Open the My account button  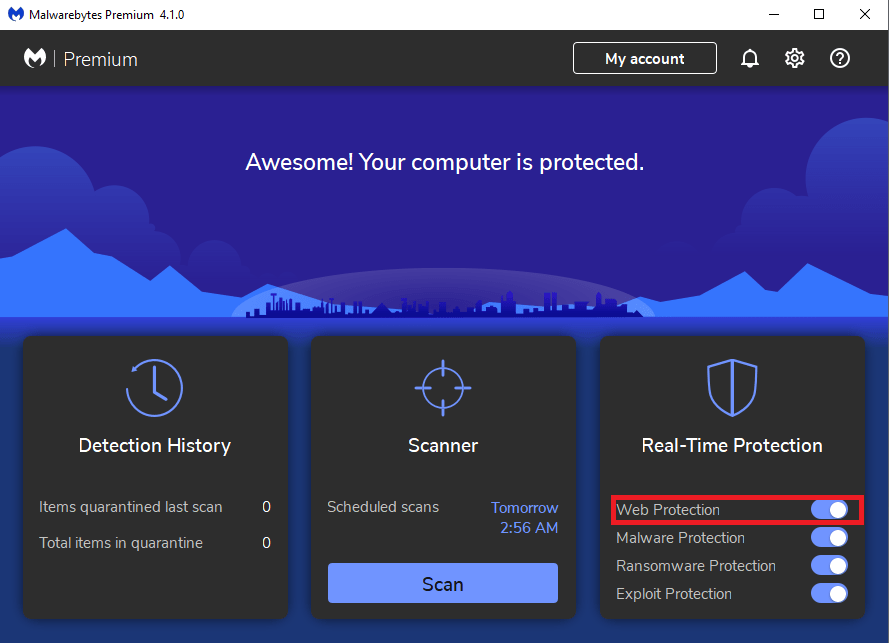point(645,58)
